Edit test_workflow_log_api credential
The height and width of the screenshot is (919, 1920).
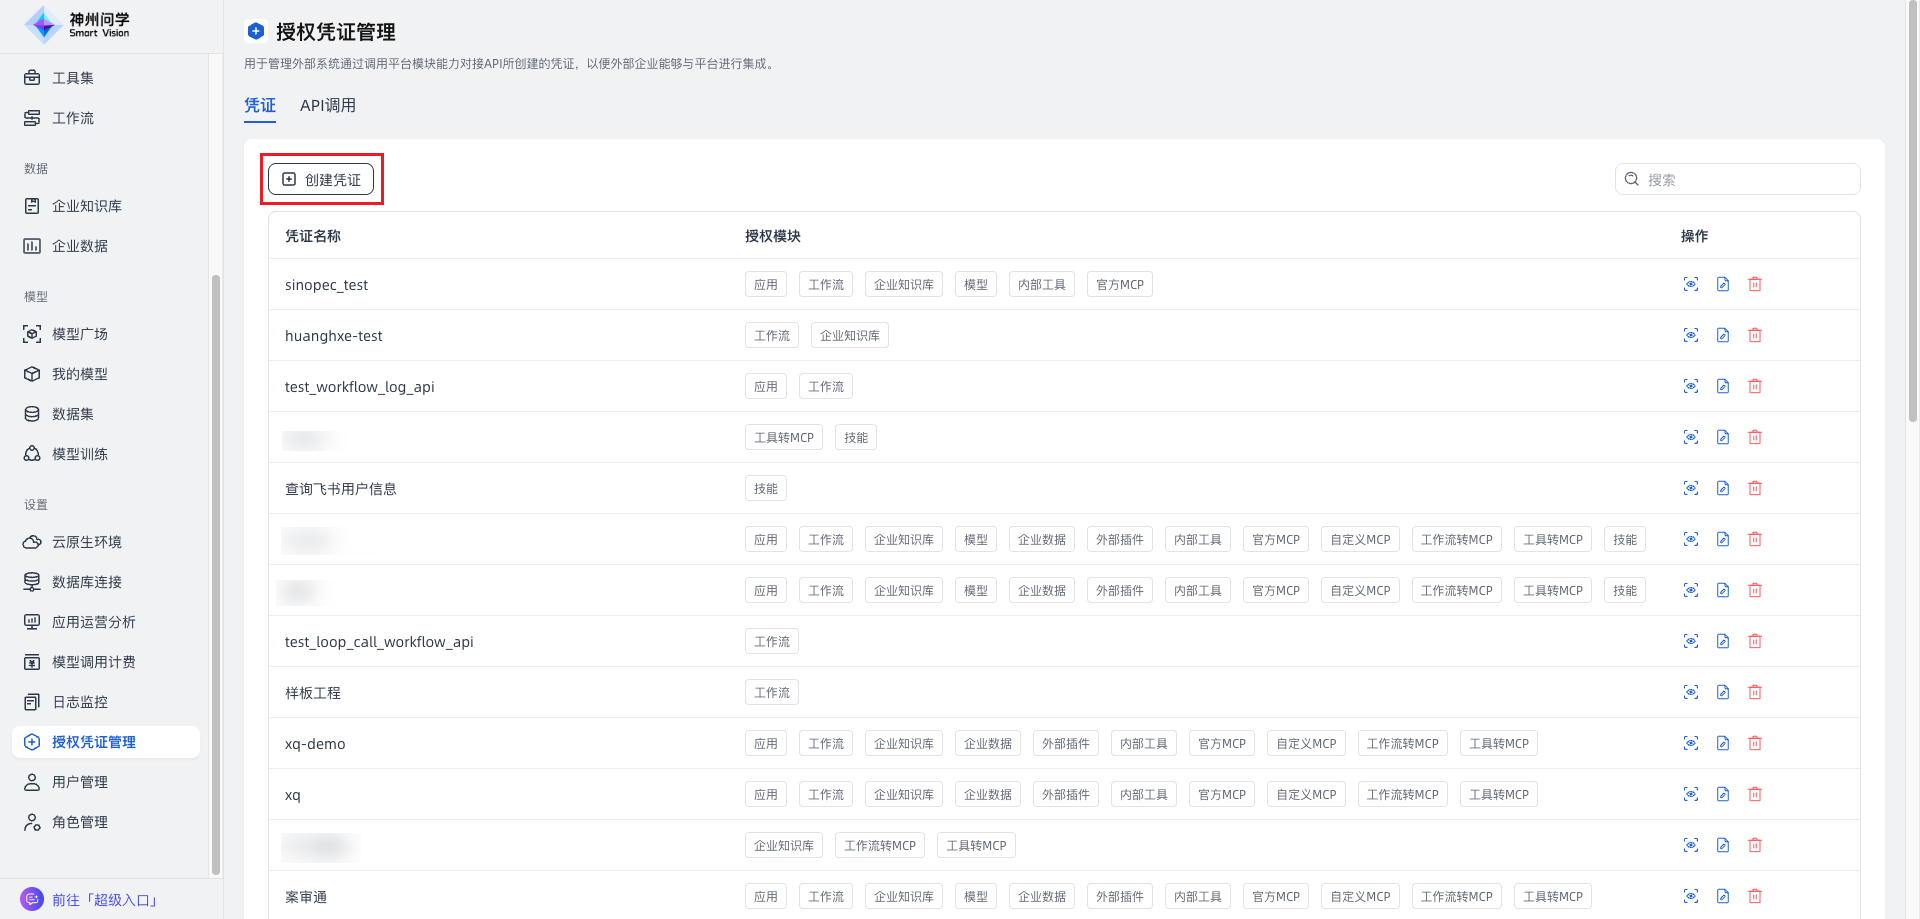coord(1723,386)
